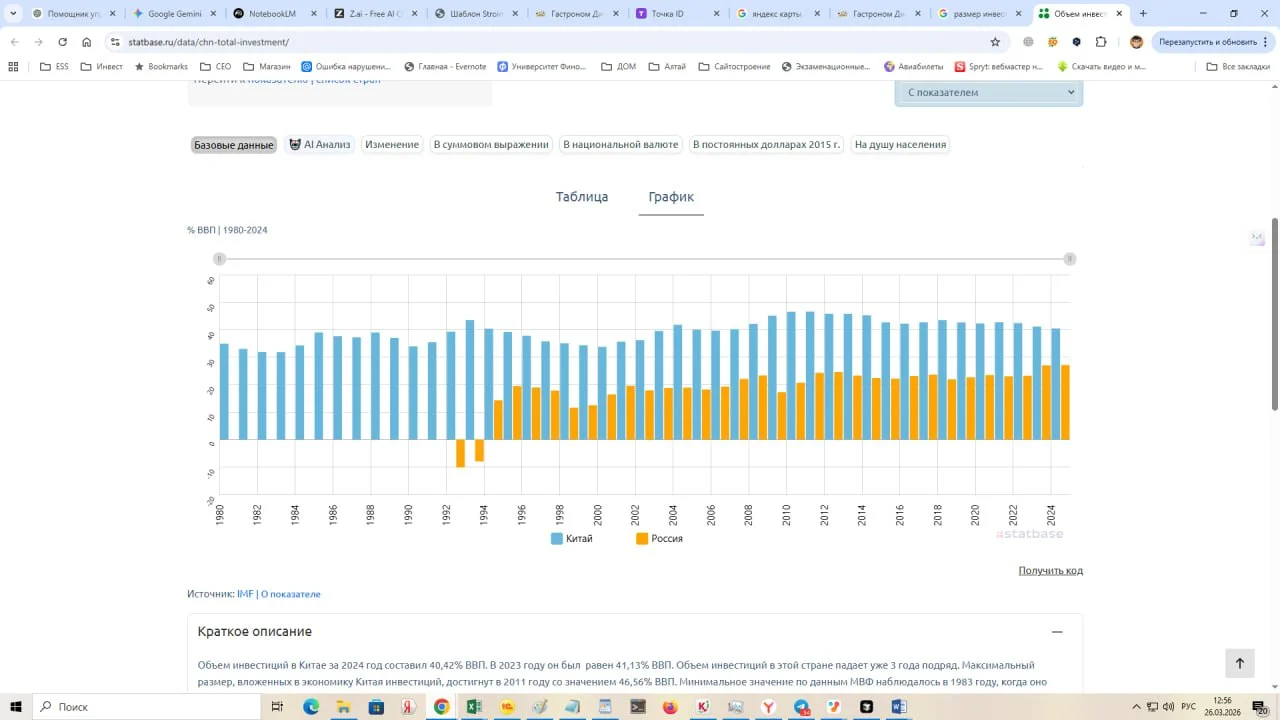
Task: Click the left handle of year range slider
Action: [x=219, y=259]
